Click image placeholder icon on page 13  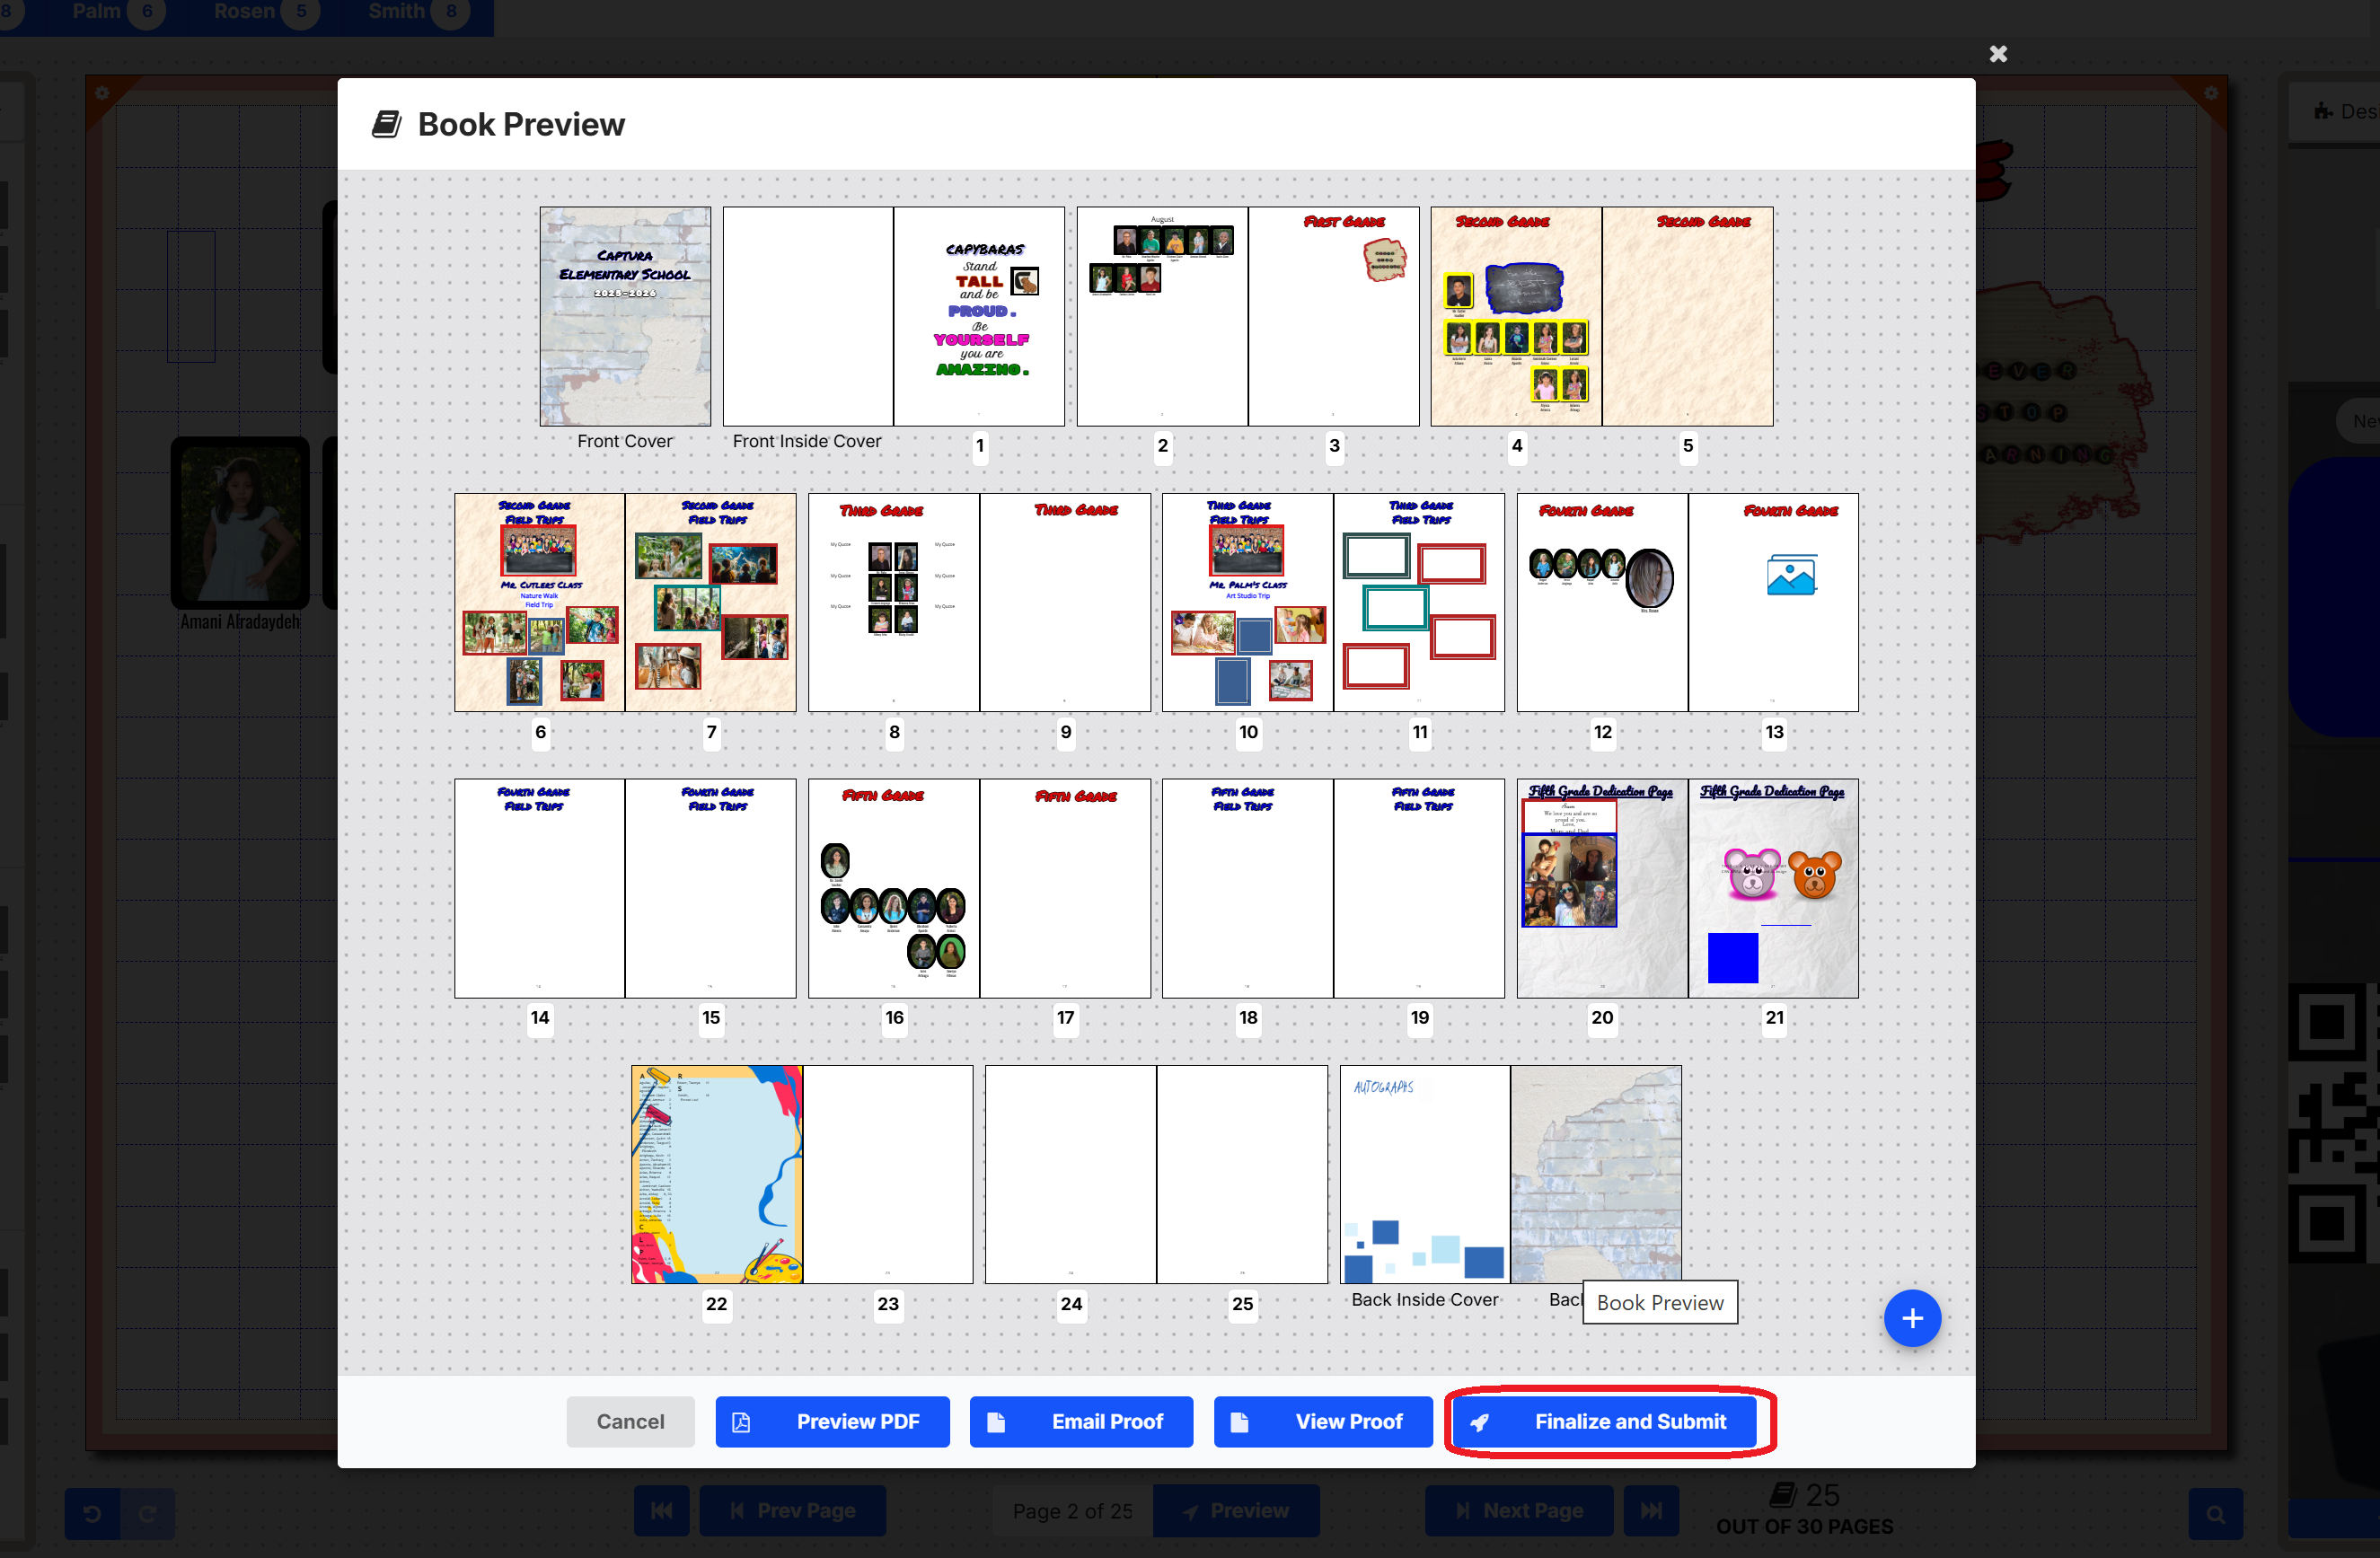pos(1789,575)
